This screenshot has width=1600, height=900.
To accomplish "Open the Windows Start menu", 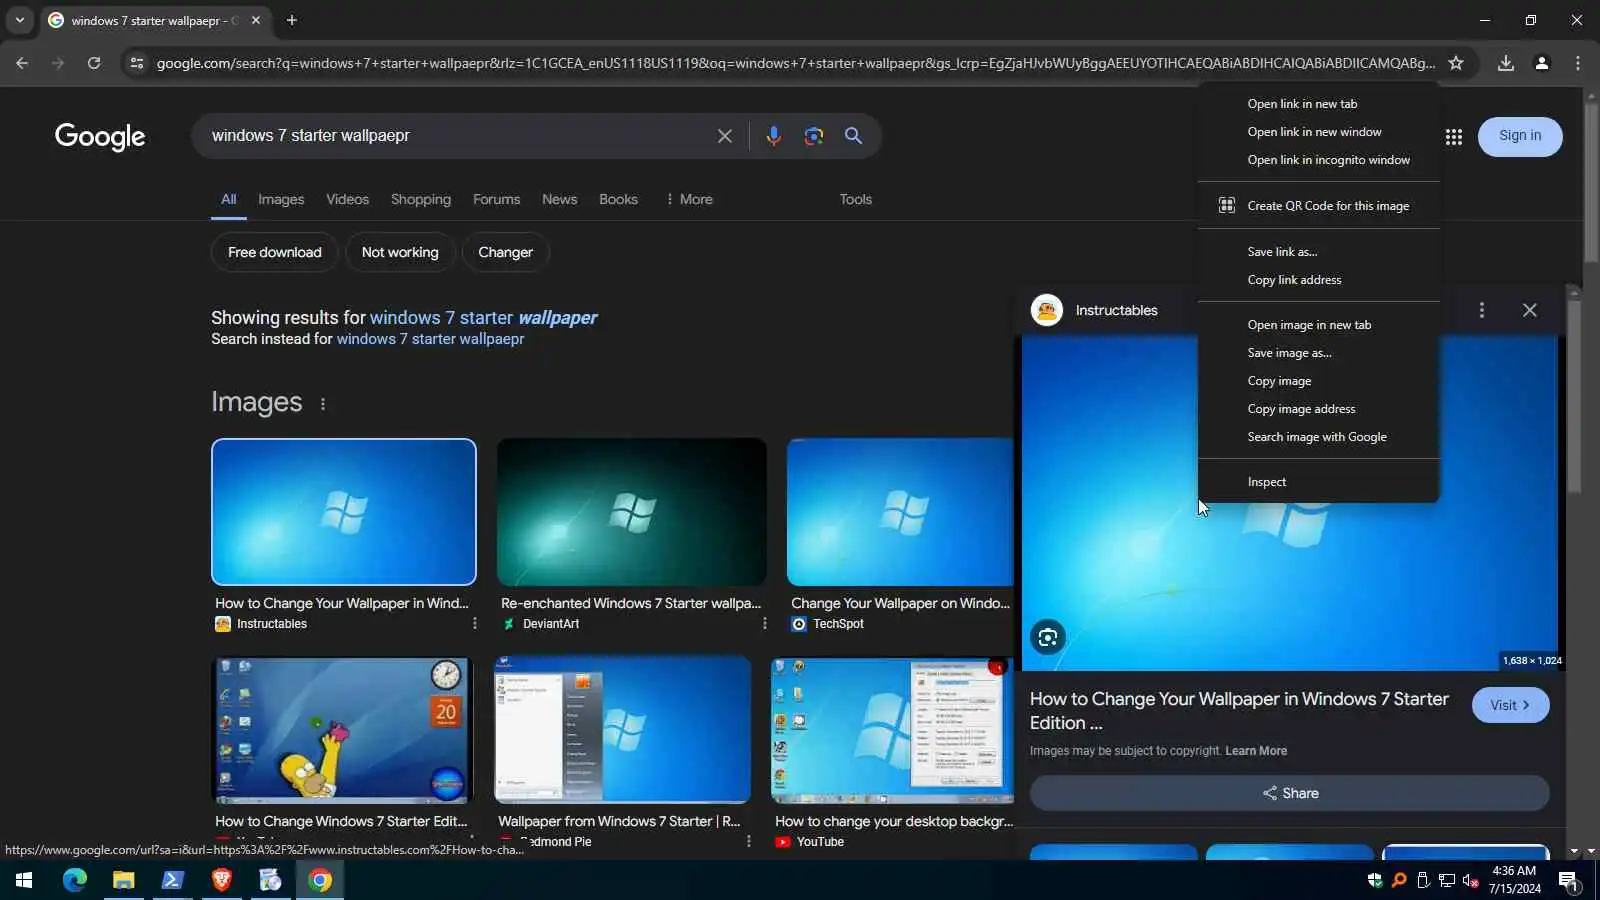I will coord(24,880).
